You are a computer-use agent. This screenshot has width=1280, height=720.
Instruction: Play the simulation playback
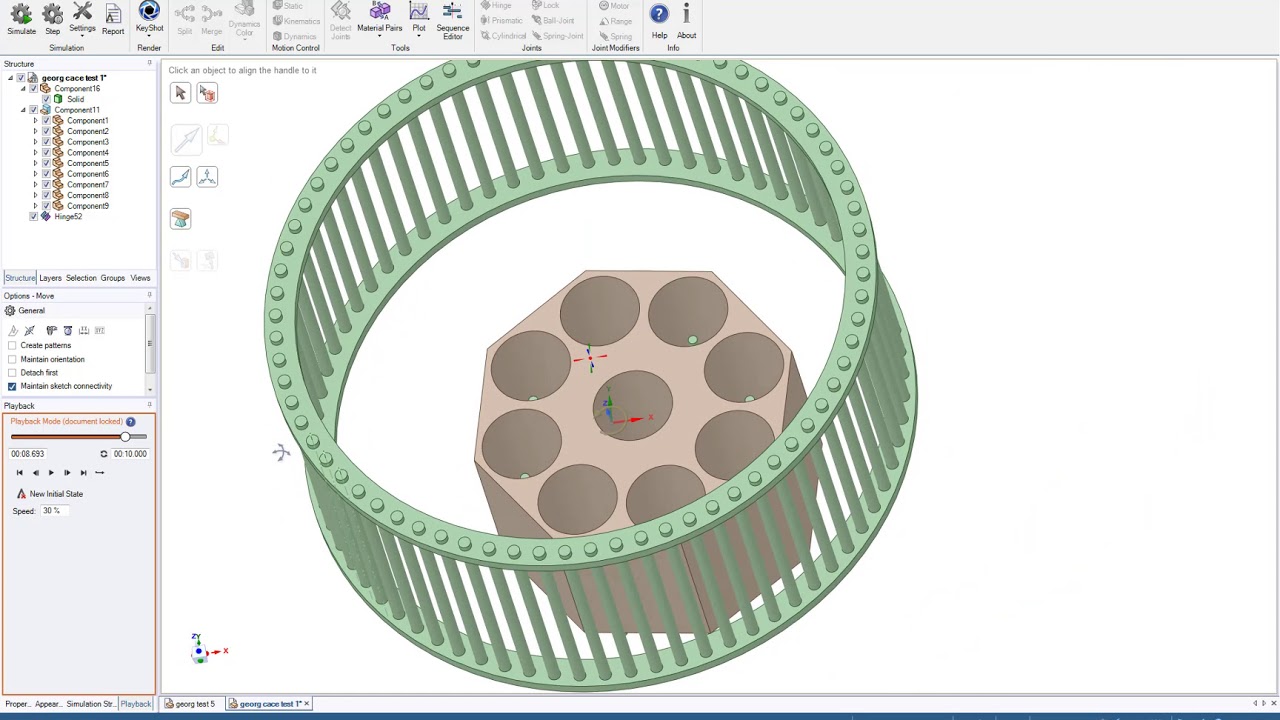click(x=51, y=473)
